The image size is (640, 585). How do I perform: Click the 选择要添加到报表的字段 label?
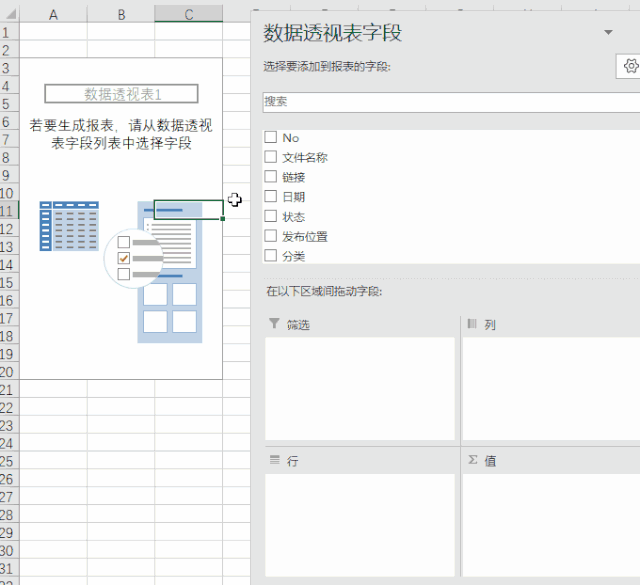(327, 66)
